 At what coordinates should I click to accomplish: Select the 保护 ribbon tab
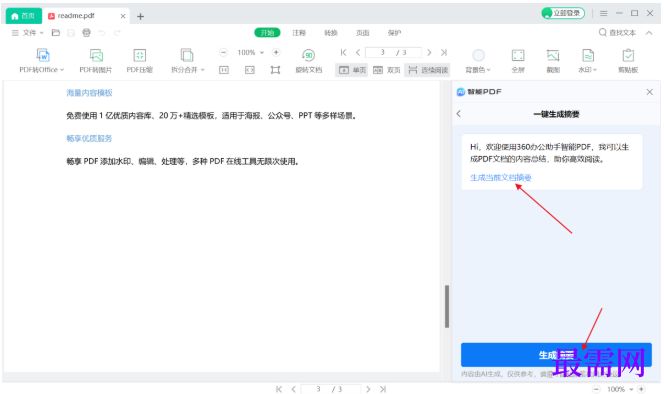pos(394,33)
